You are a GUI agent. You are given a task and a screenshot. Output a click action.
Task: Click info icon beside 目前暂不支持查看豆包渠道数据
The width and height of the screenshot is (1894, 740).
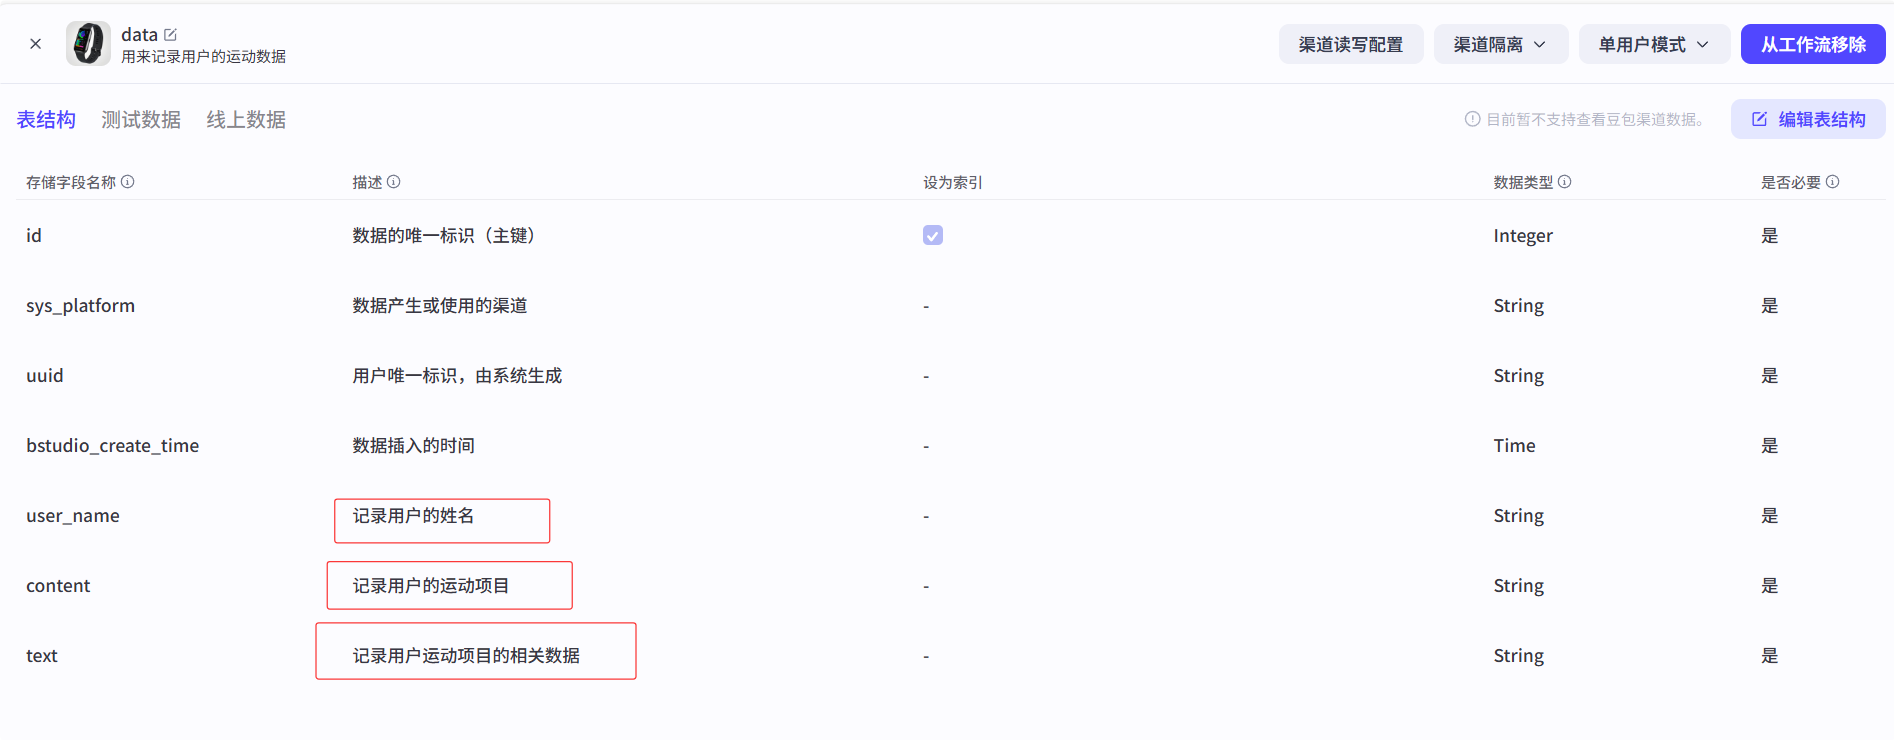click(1472, 119)
